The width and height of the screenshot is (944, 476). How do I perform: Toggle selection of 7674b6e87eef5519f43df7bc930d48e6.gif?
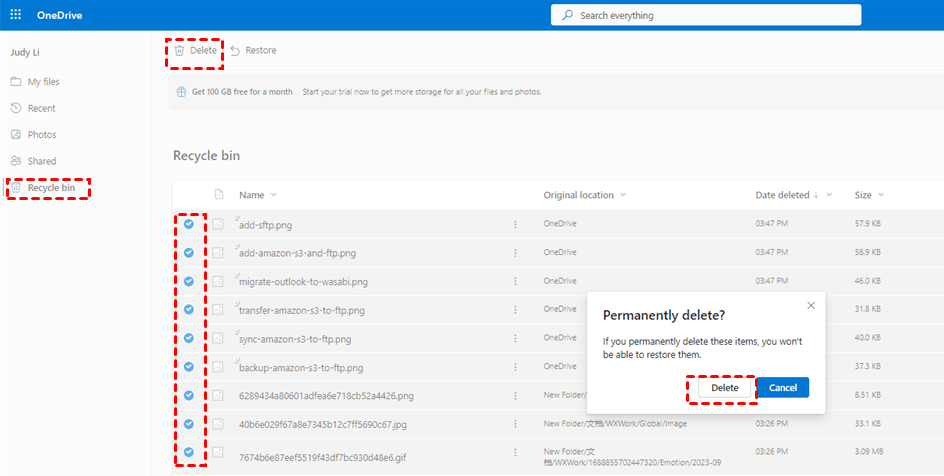click(x=189, y=452)
